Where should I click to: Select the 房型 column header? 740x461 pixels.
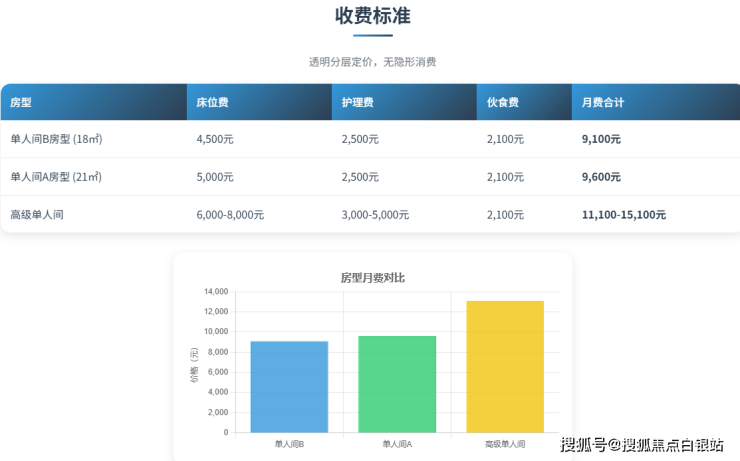(21, 103)
